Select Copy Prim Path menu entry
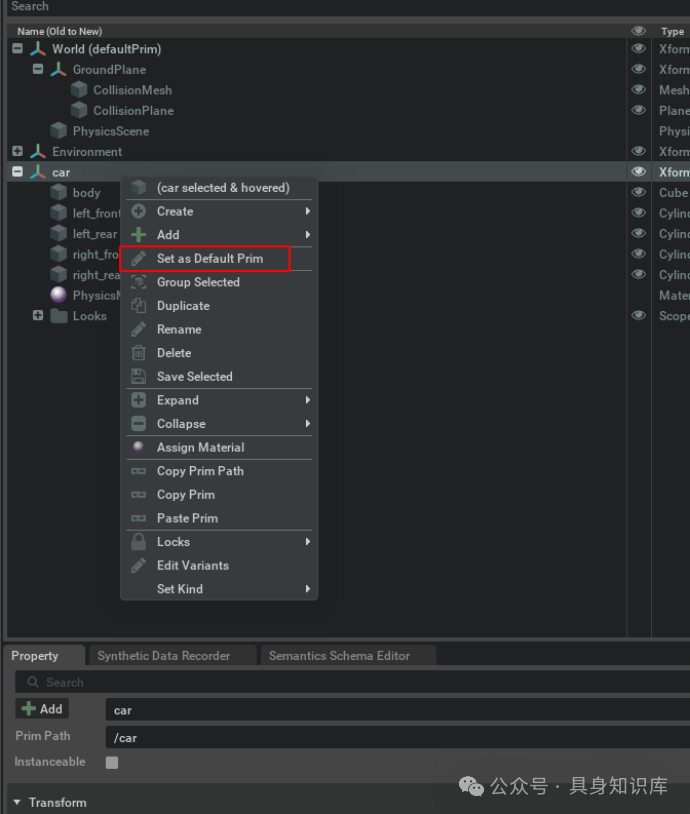Image resolution: width=690 pixels, height=814 pixels. [200, 471]
